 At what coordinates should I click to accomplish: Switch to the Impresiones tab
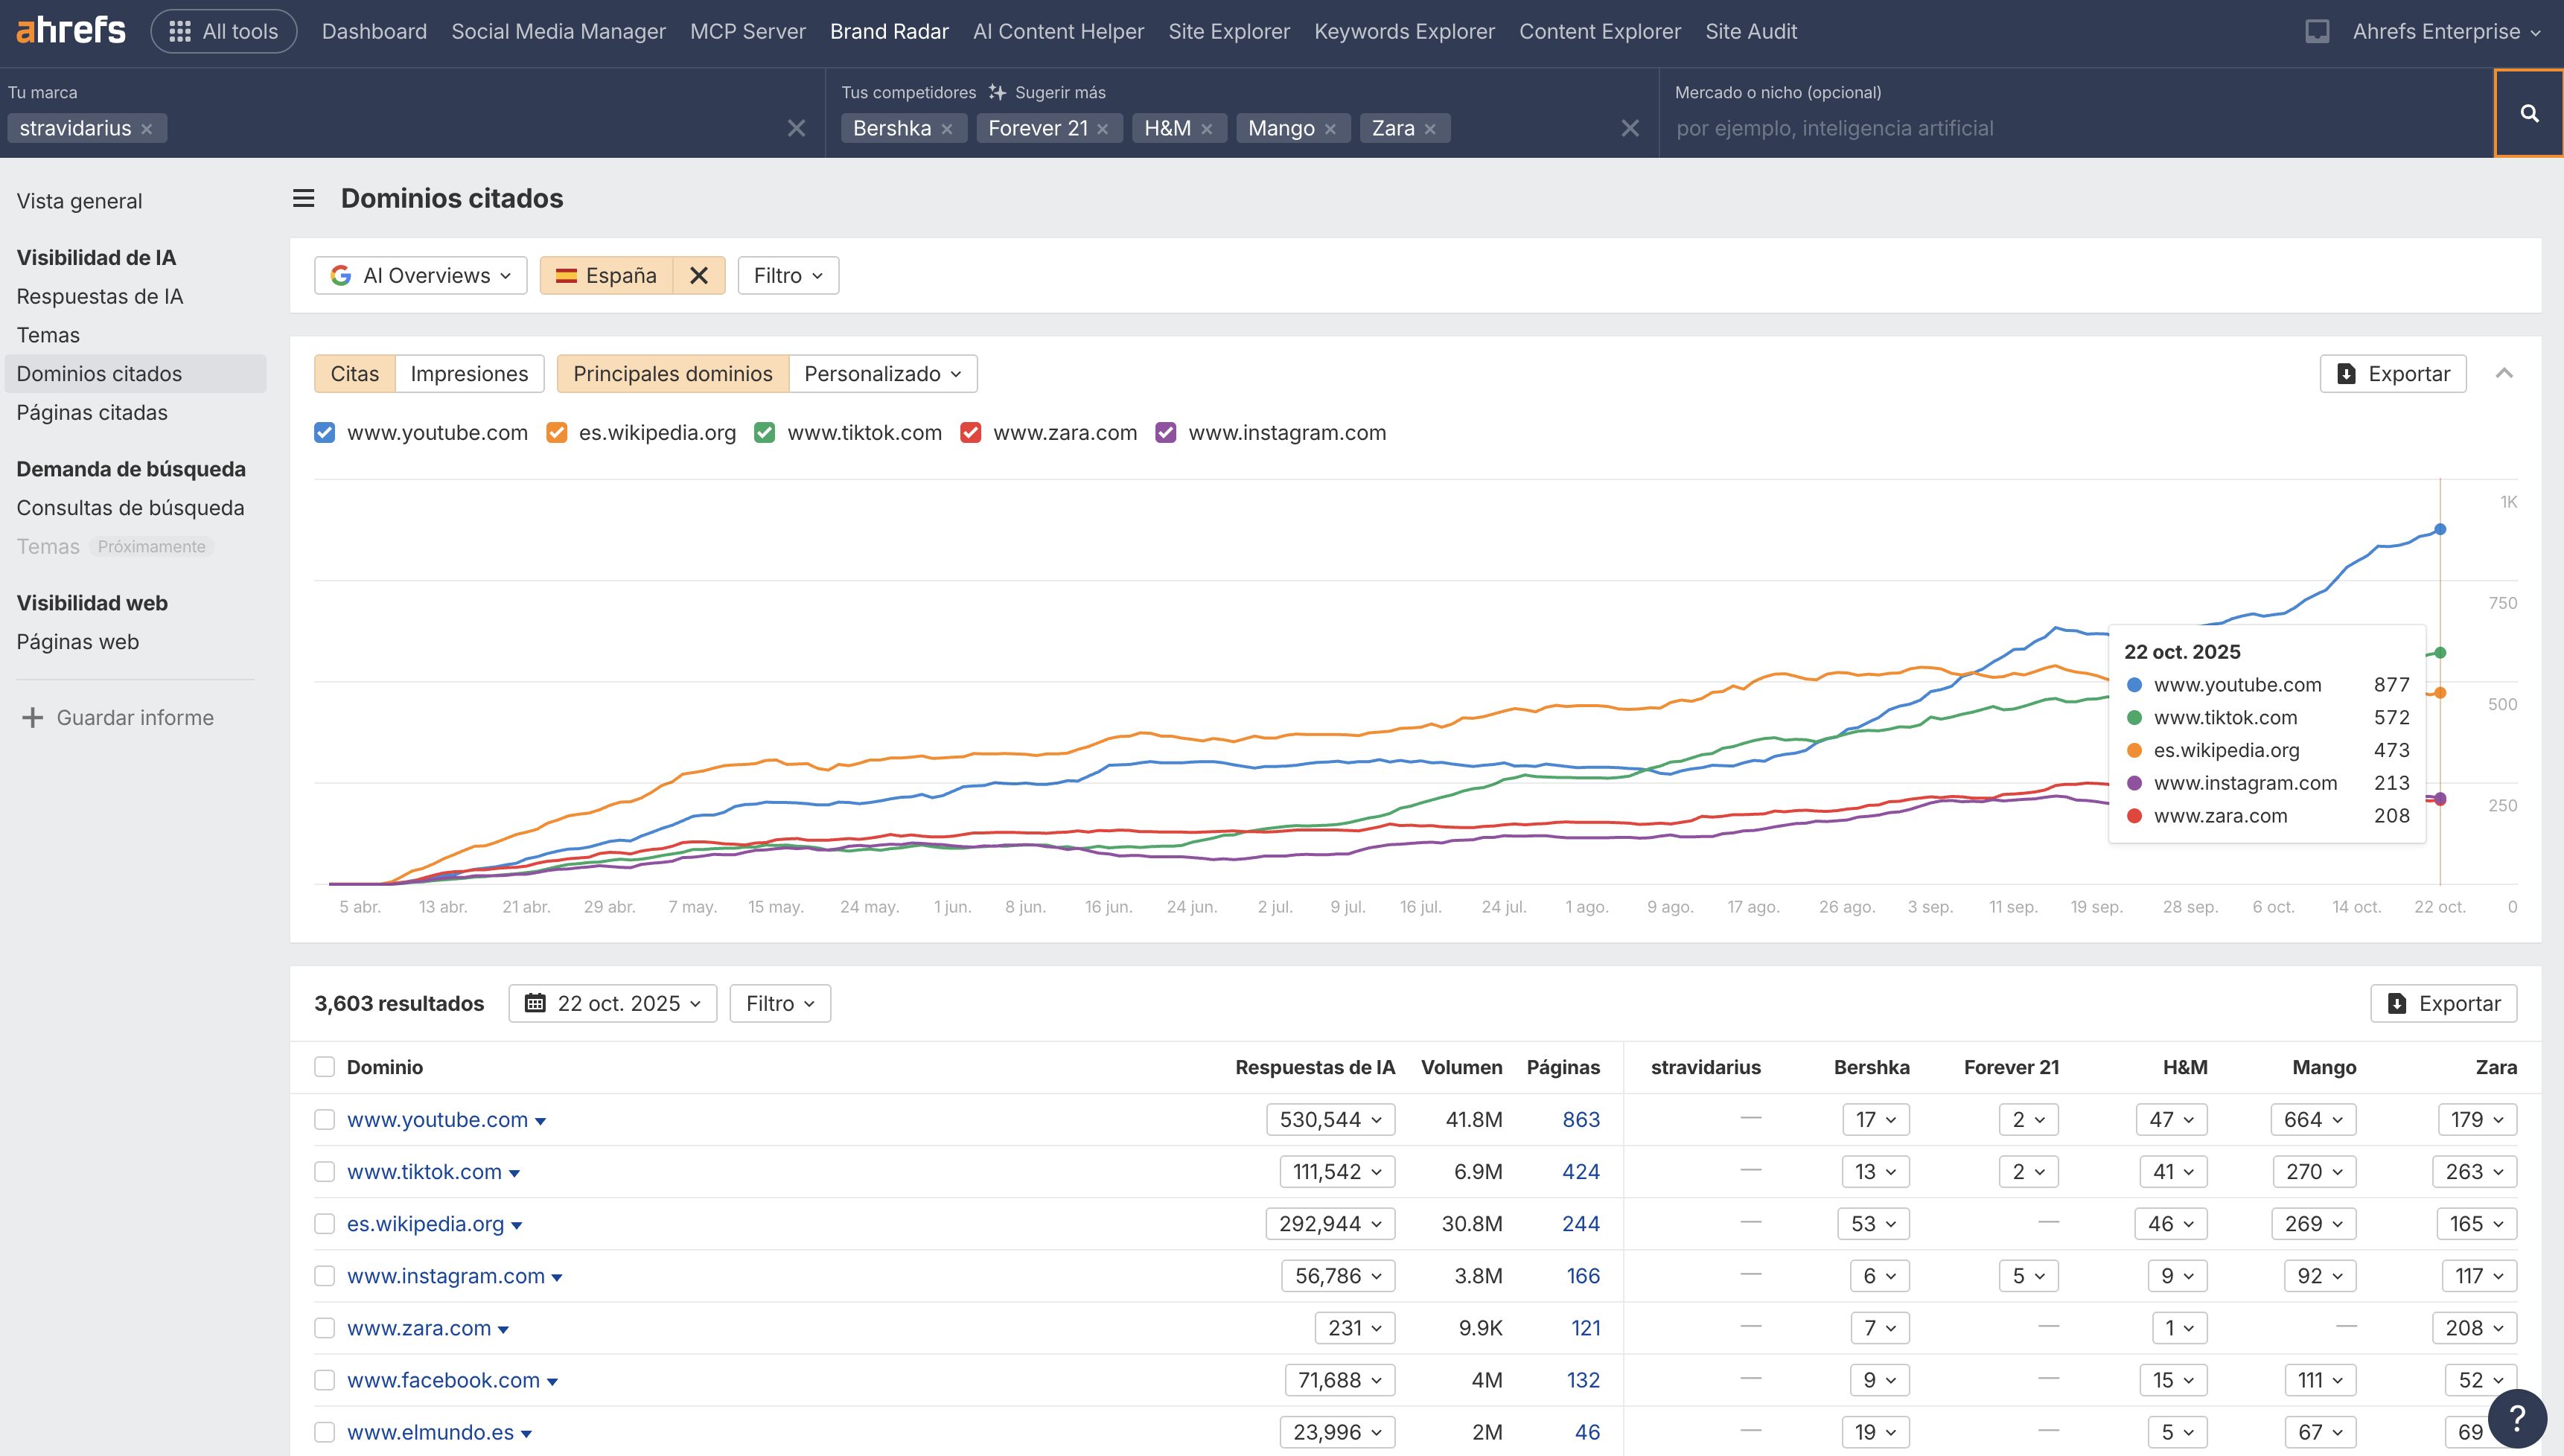pos(469,374)
